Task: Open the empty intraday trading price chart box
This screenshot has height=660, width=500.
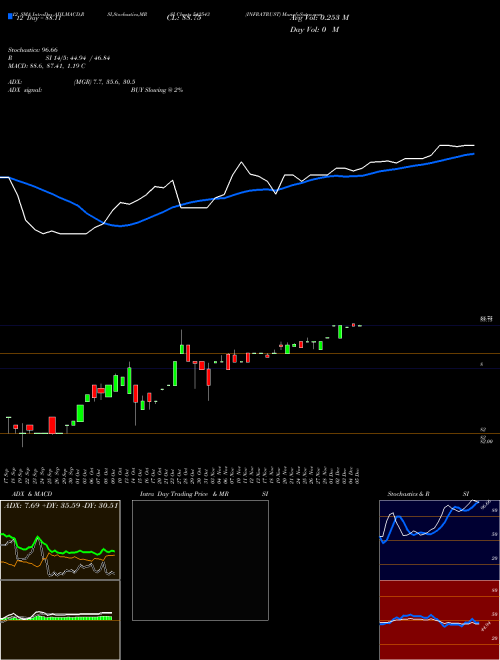Action: click(200, 560)
